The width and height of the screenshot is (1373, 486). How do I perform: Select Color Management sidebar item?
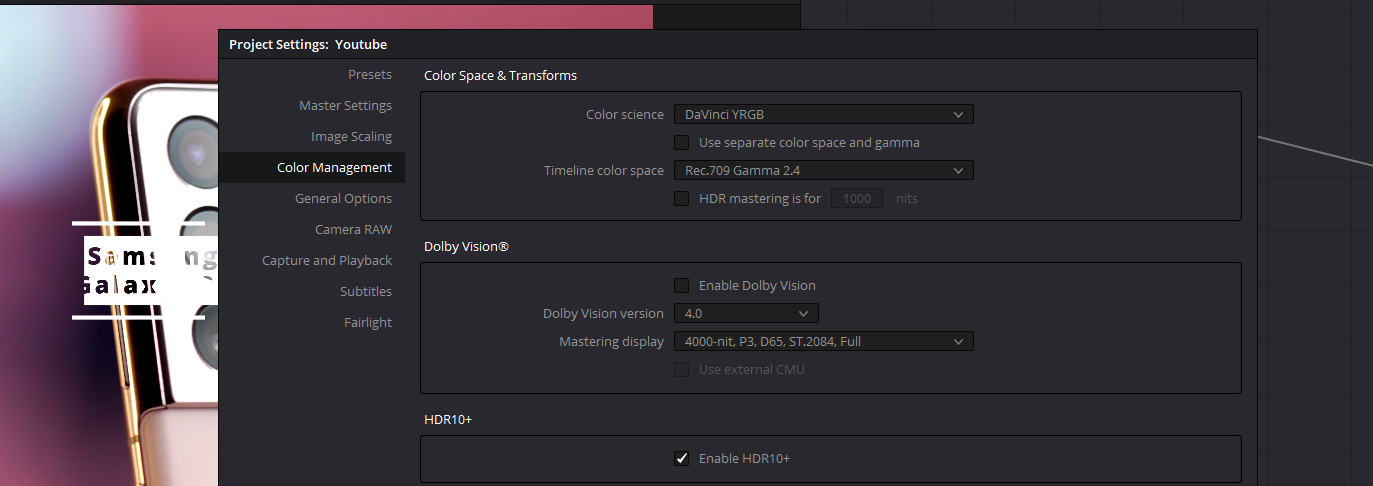pos(334,168)
